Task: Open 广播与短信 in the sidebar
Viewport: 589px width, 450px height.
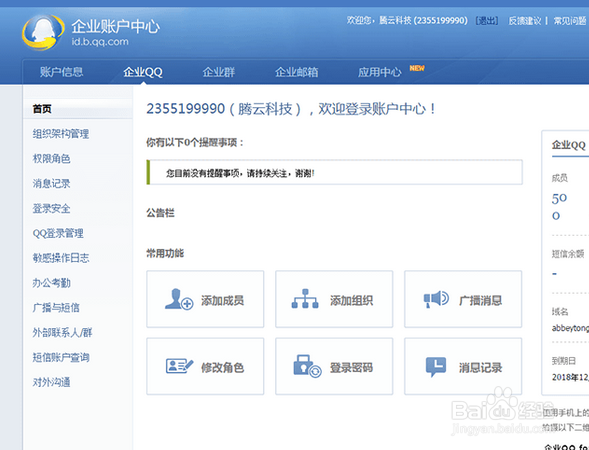Action: point(56,308)
